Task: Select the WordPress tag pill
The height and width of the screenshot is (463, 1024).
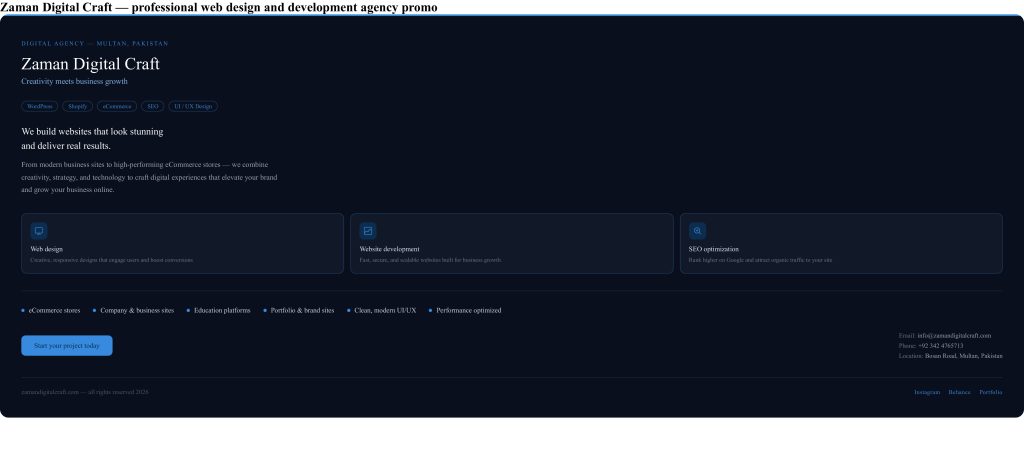Action: pyautogui.click(x=40, y=106)
